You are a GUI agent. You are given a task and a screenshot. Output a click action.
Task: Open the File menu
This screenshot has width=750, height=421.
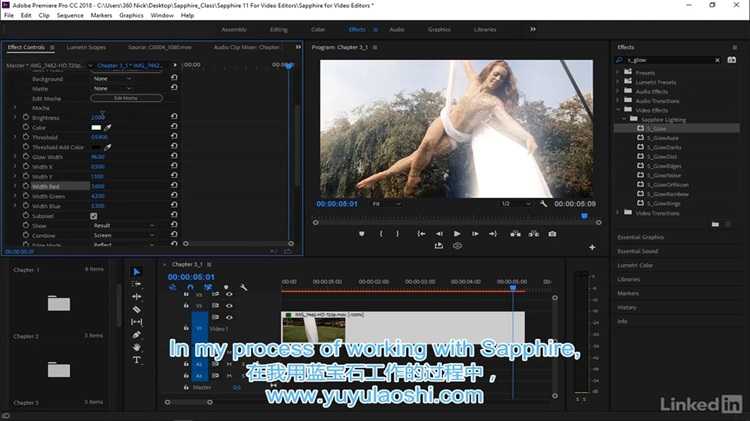coord(9,15)
